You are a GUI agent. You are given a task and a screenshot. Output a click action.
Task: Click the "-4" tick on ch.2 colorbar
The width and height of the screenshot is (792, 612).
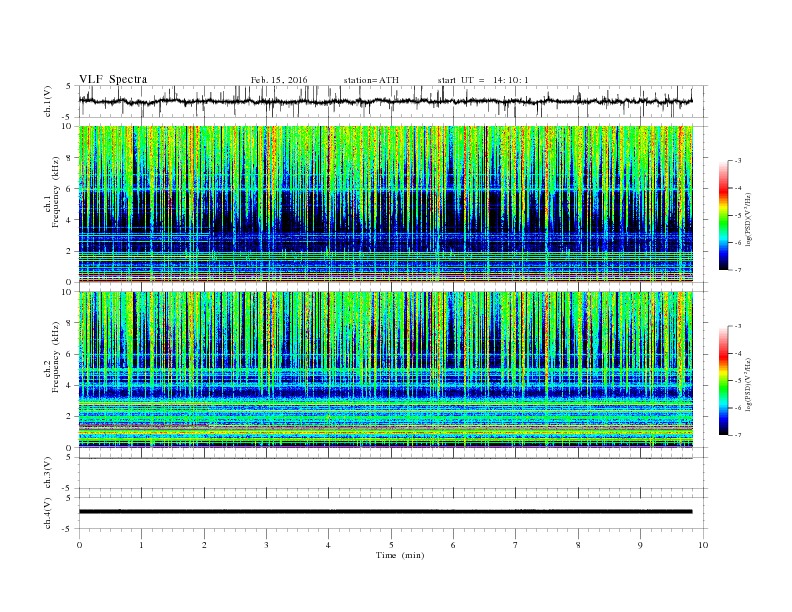click(738, 354)
